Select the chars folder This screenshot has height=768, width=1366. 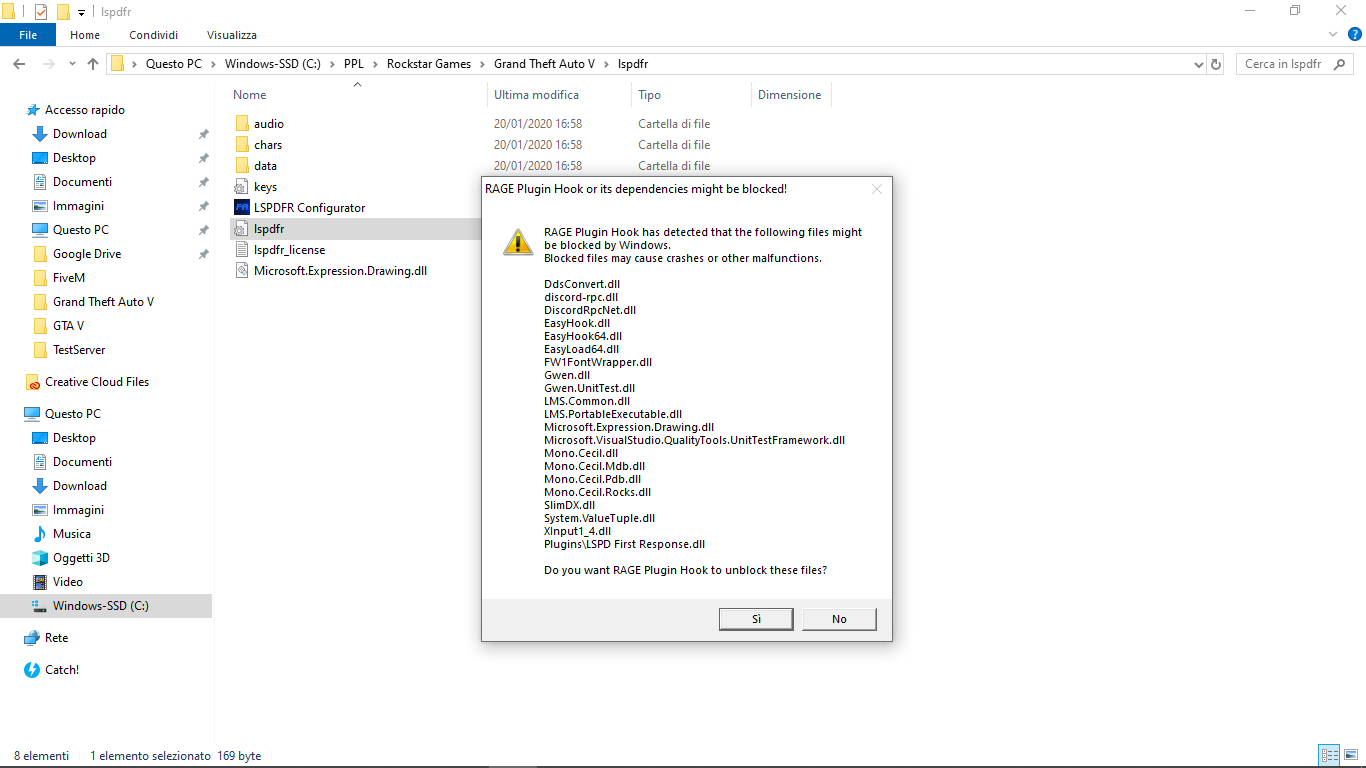(268, 145)
